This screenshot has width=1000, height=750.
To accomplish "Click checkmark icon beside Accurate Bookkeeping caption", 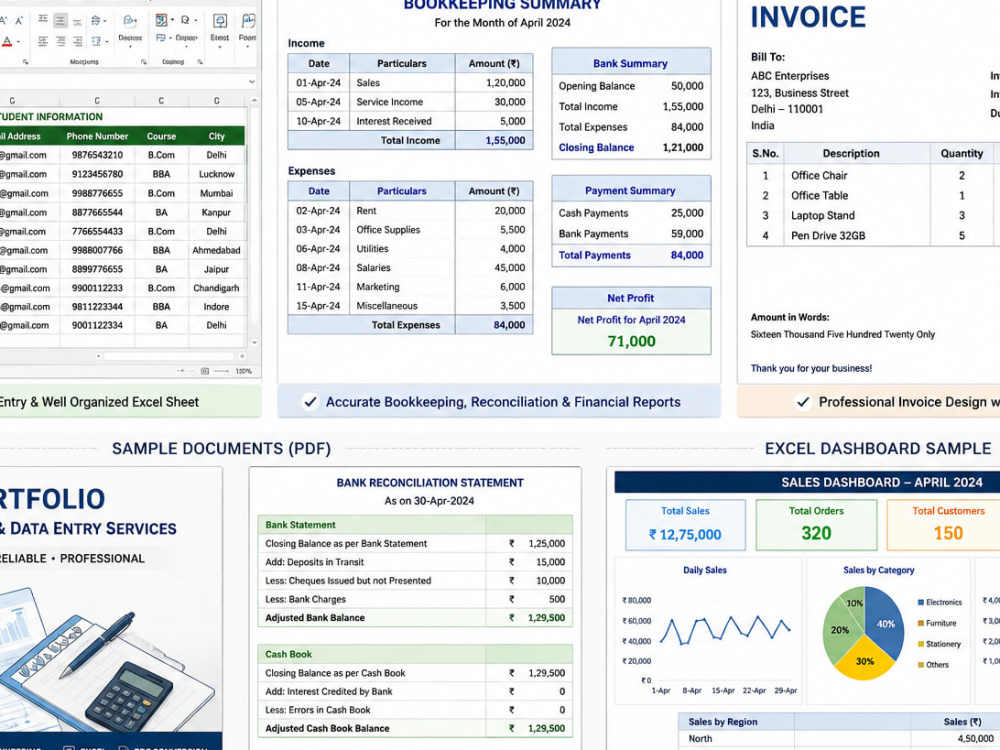I will pyautogui.click(x=310, y=402).
